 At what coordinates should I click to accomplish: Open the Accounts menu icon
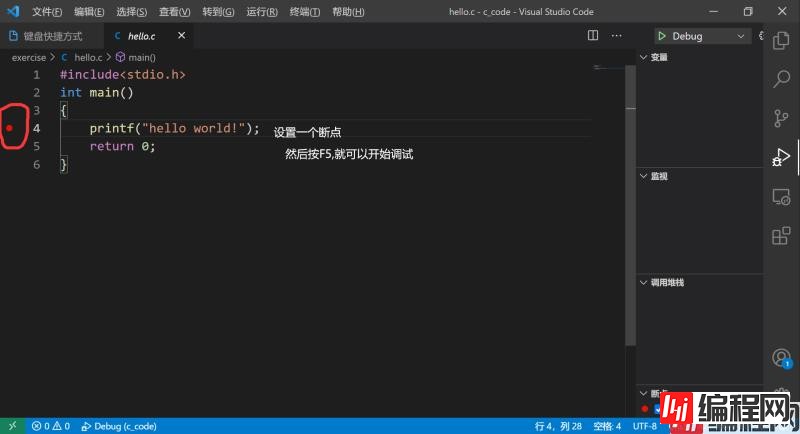pyautogui.click(x=781, y=358)
